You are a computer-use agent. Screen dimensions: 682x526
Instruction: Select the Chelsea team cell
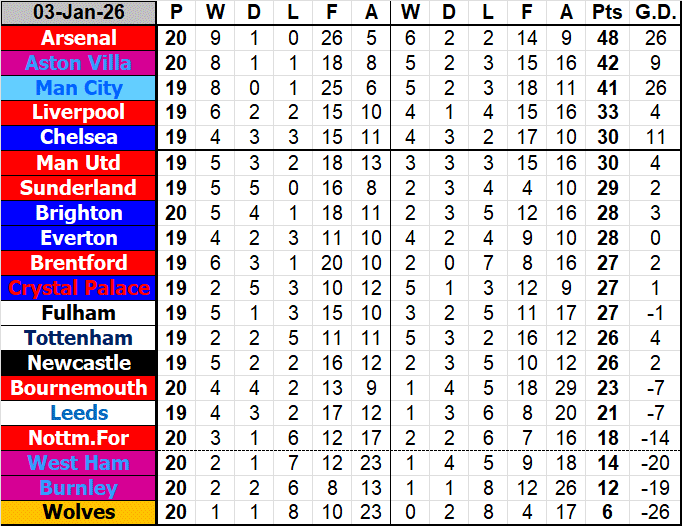point(79,137)
